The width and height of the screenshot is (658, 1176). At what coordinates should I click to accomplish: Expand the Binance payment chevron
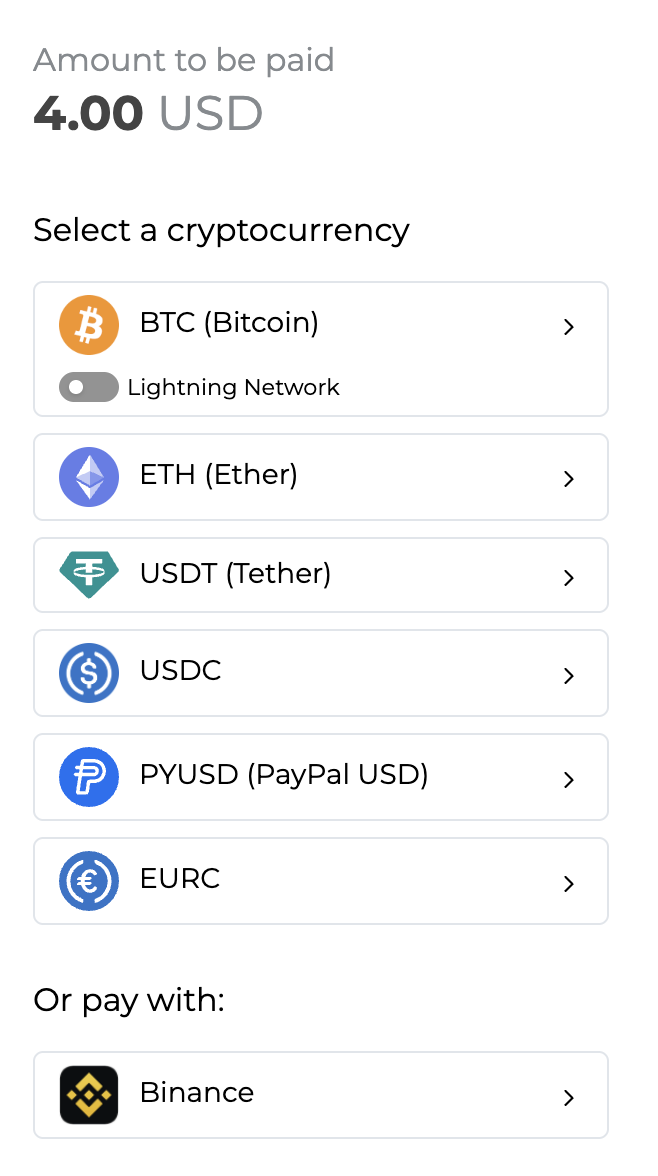point(569,1097)
